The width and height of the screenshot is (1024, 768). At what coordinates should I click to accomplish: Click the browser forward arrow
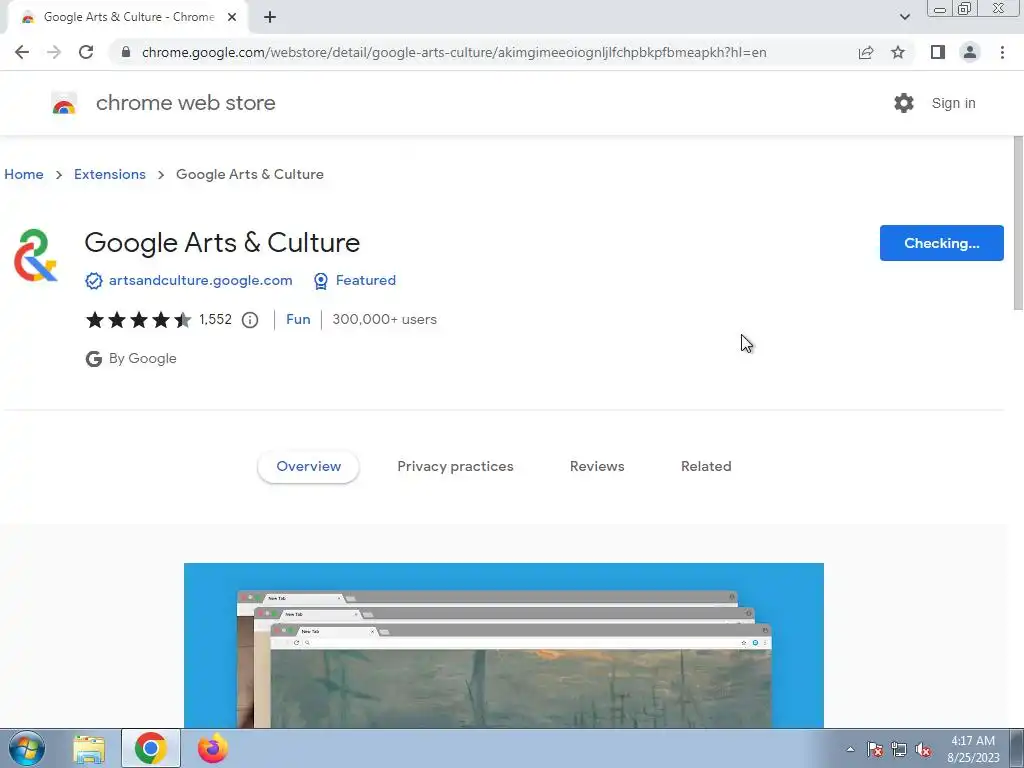pos(54,52)
